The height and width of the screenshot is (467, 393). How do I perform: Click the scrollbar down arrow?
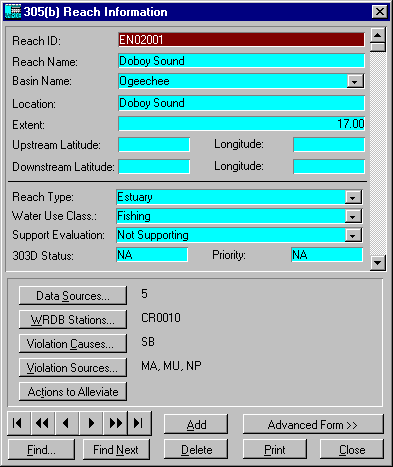coord(378,263)
